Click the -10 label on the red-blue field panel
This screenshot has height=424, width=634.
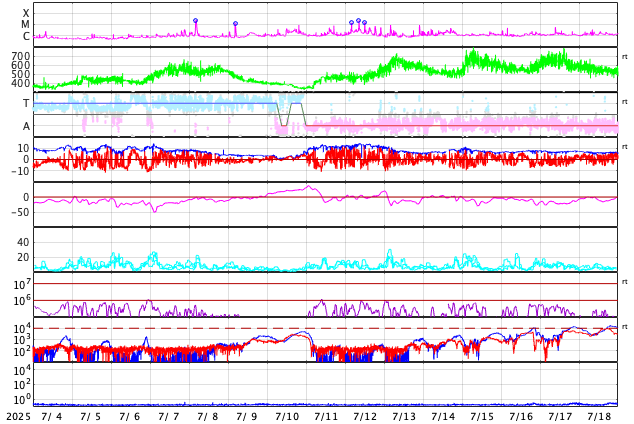tap(21, 171)
